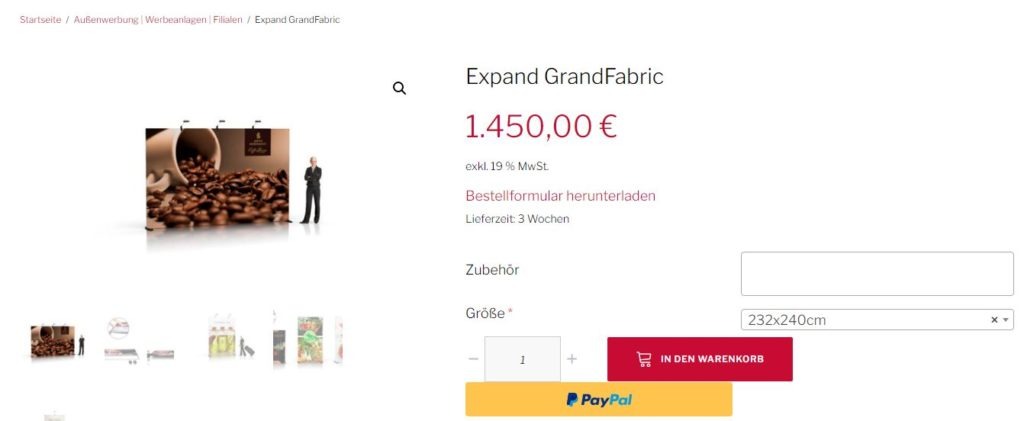Open the Größe dropdown arrow
Viewport: 1024px width, 421px height.
pyautogui.click(x=1006, y=320)
